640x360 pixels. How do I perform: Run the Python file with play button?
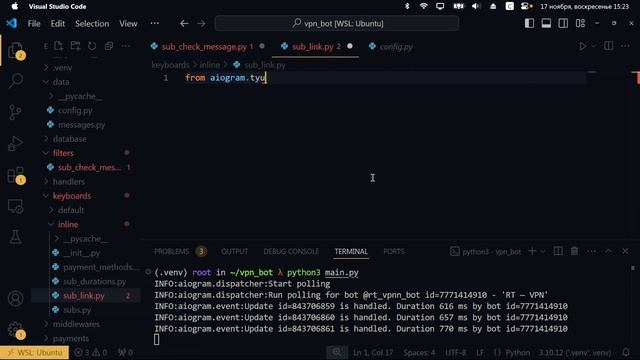tap(583, 46)
